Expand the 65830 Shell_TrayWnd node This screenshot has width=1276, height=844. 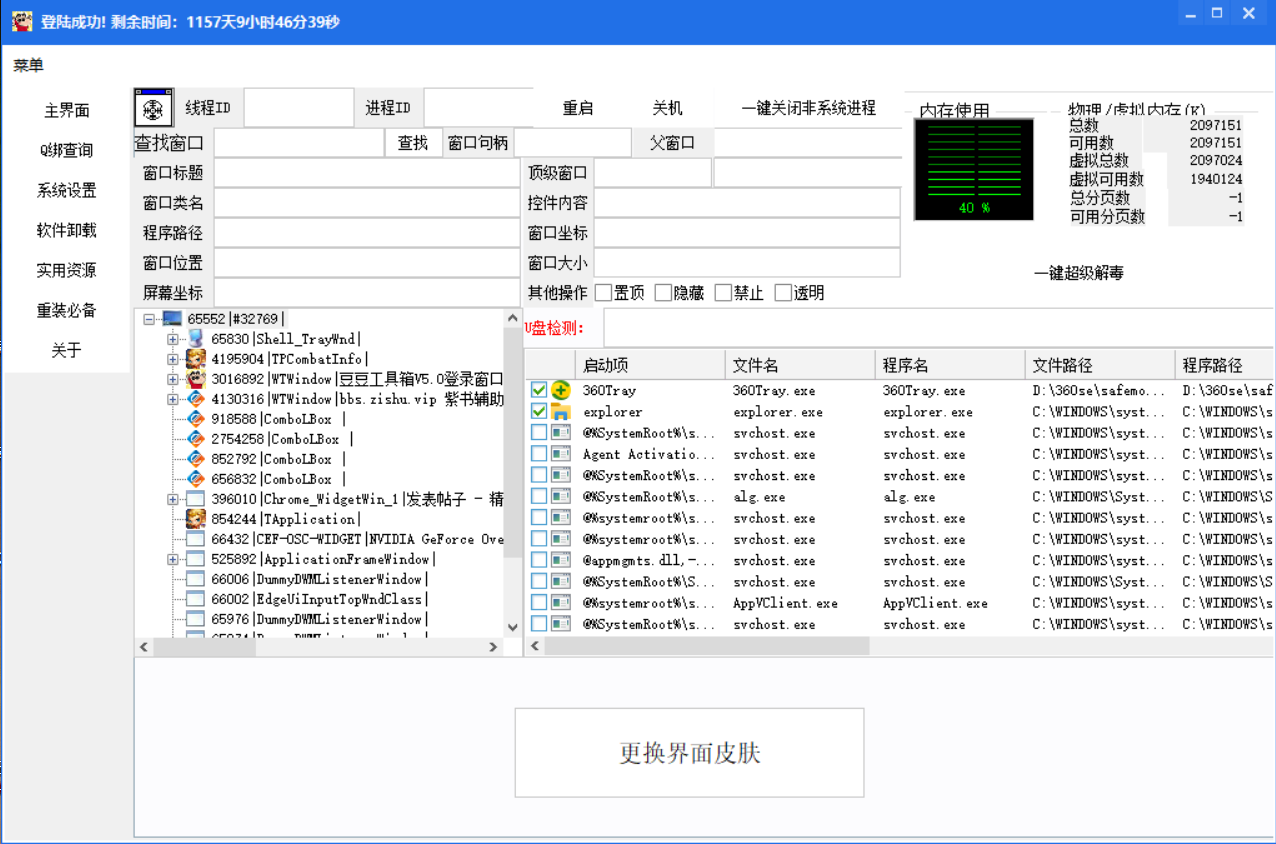(x=173, y=339)
